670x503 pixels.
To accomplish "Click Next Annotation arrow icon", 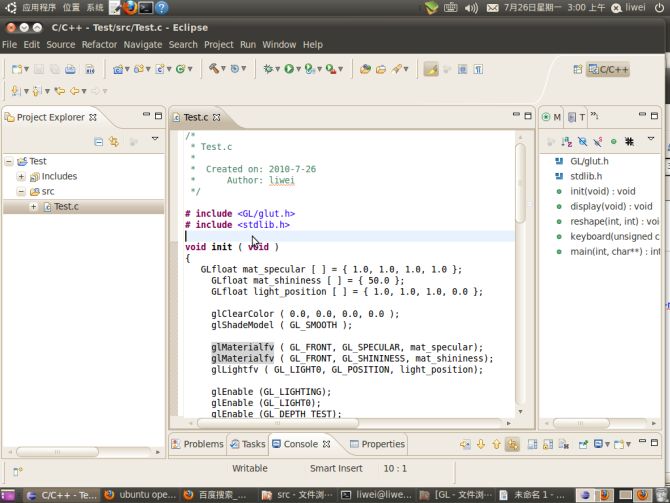I will coord(15,91).
